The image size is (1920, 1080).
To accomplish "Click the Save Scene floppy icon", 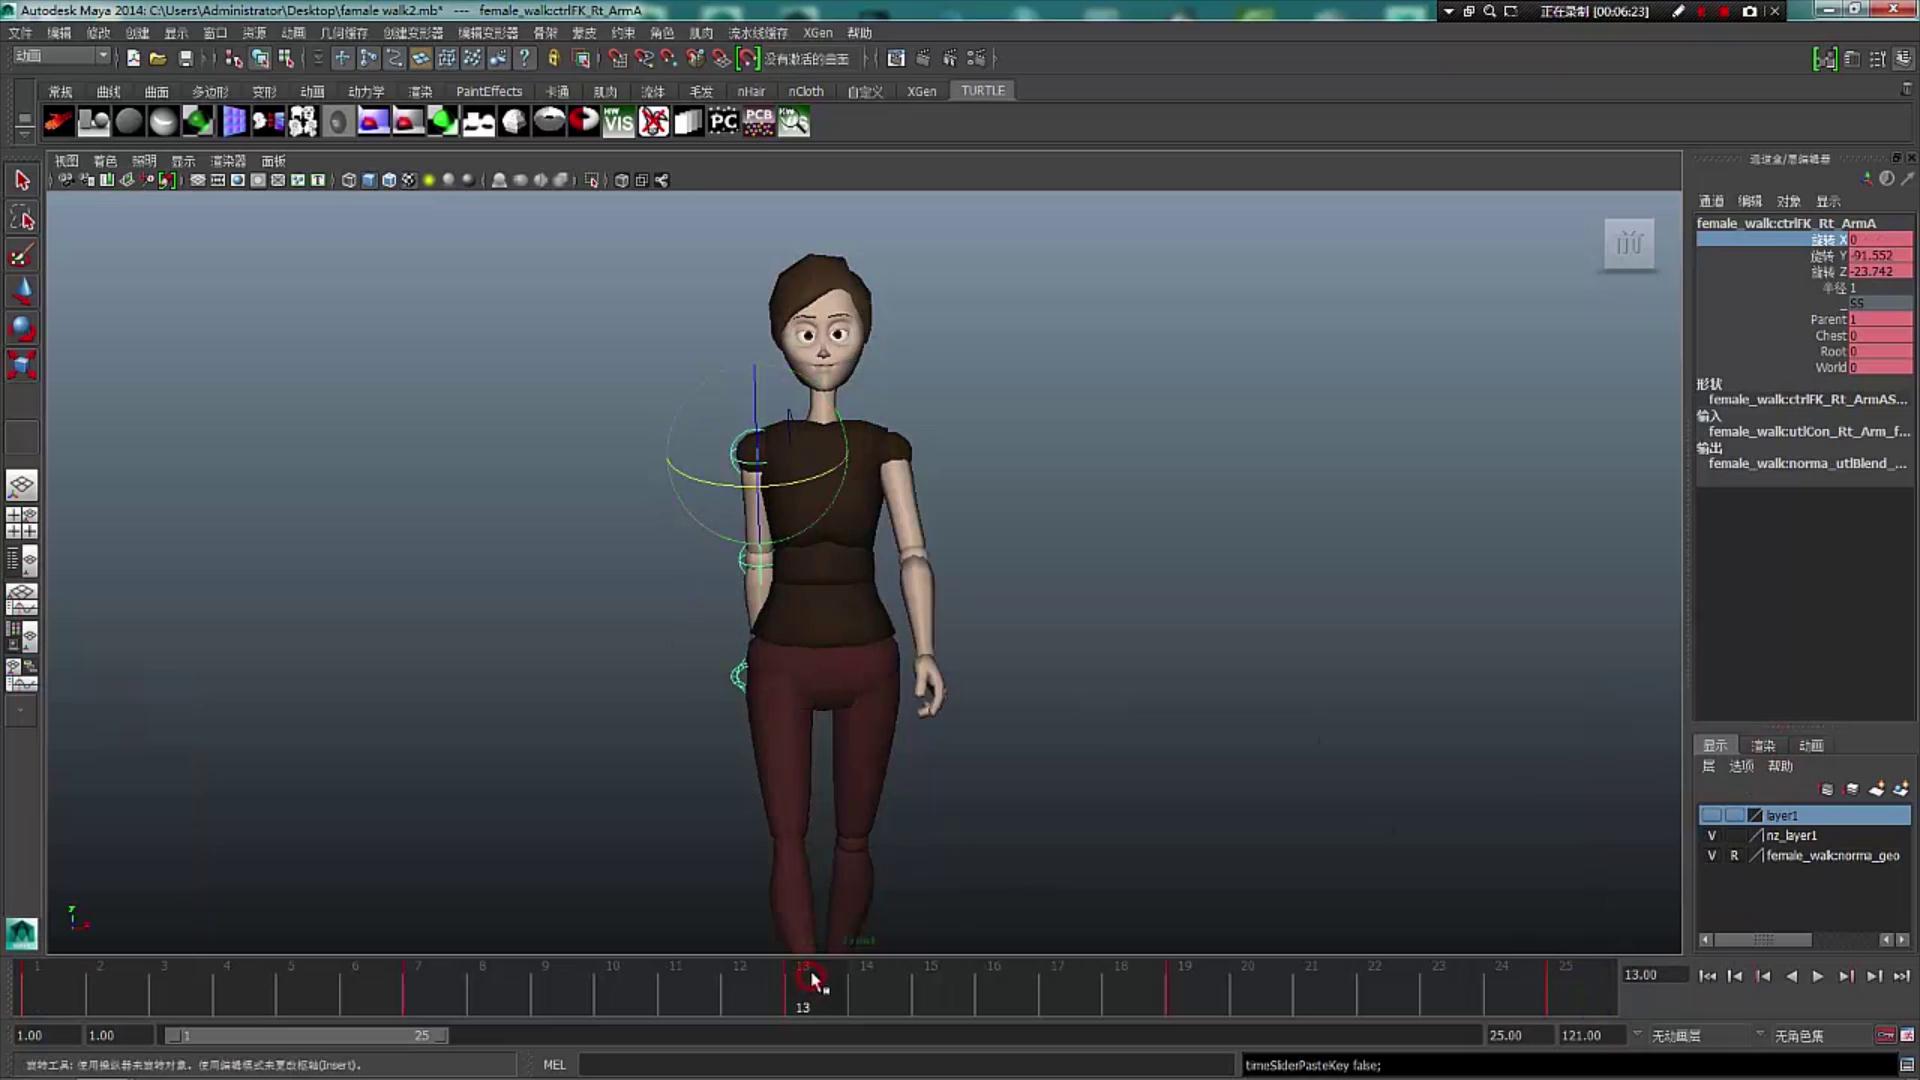I will tap(185, 59).
